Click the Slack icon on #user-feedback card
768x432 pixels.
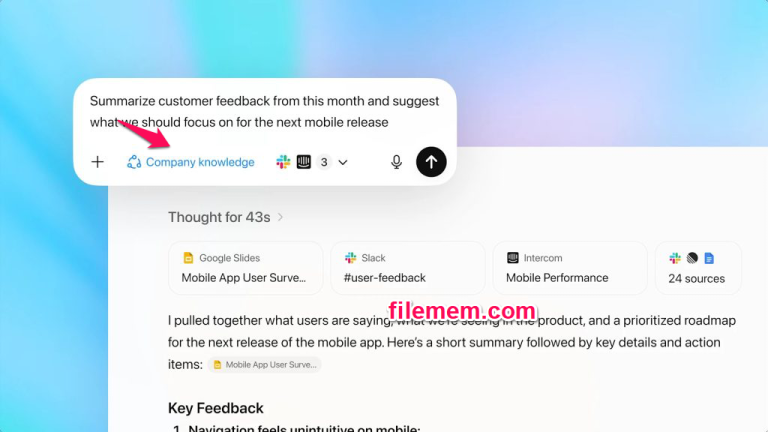[x=351, y=258]
